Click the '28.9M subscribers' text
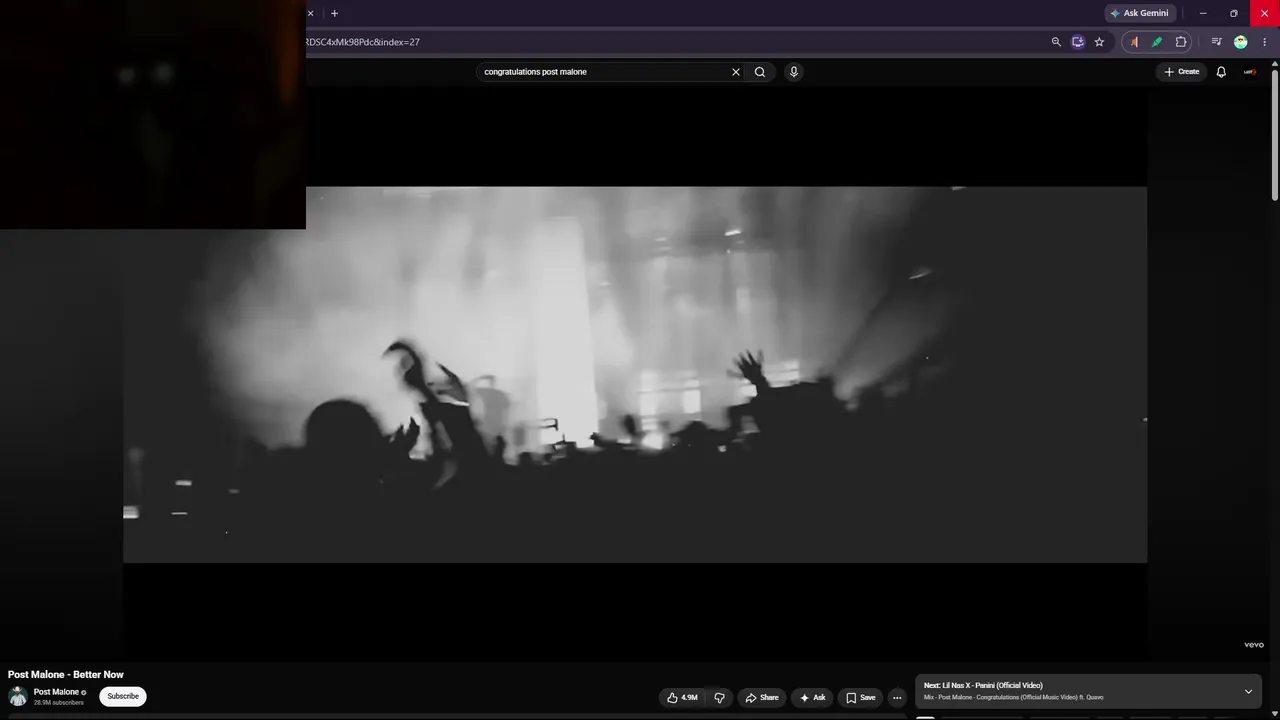The width and height of the screenshot is (1280, 720). 59,703
